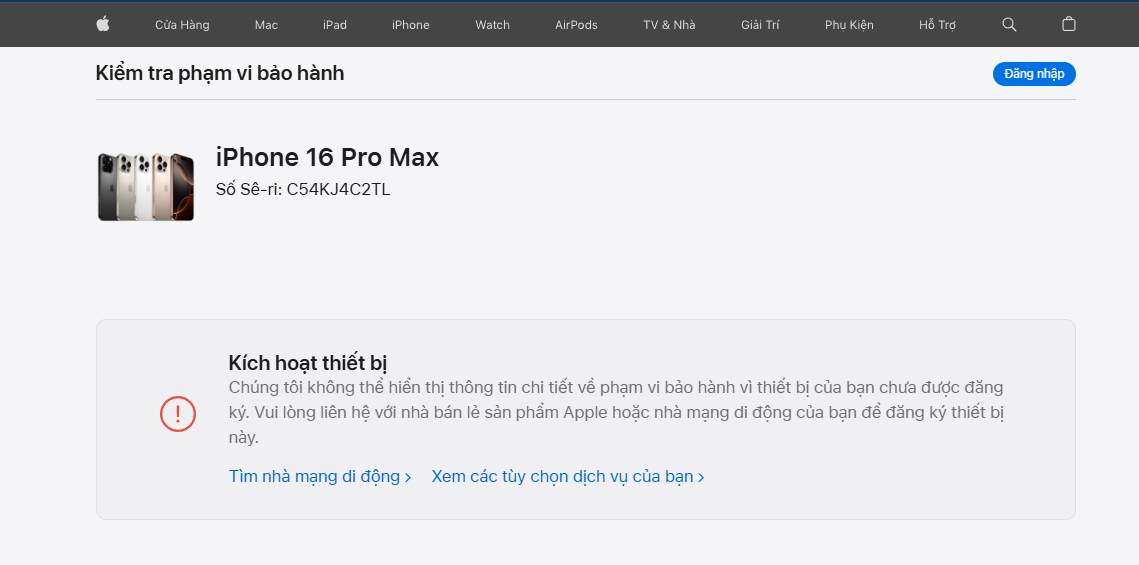The height and width of the screenshot is (565, 1139).
Task: Select AirPods in the navigation bar
Action: pyautogui.click(x=576, y=25)
